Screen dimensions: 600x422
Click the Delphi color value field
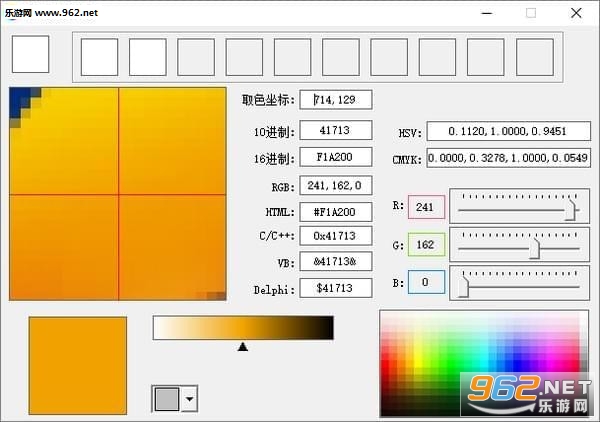point(336,288)
